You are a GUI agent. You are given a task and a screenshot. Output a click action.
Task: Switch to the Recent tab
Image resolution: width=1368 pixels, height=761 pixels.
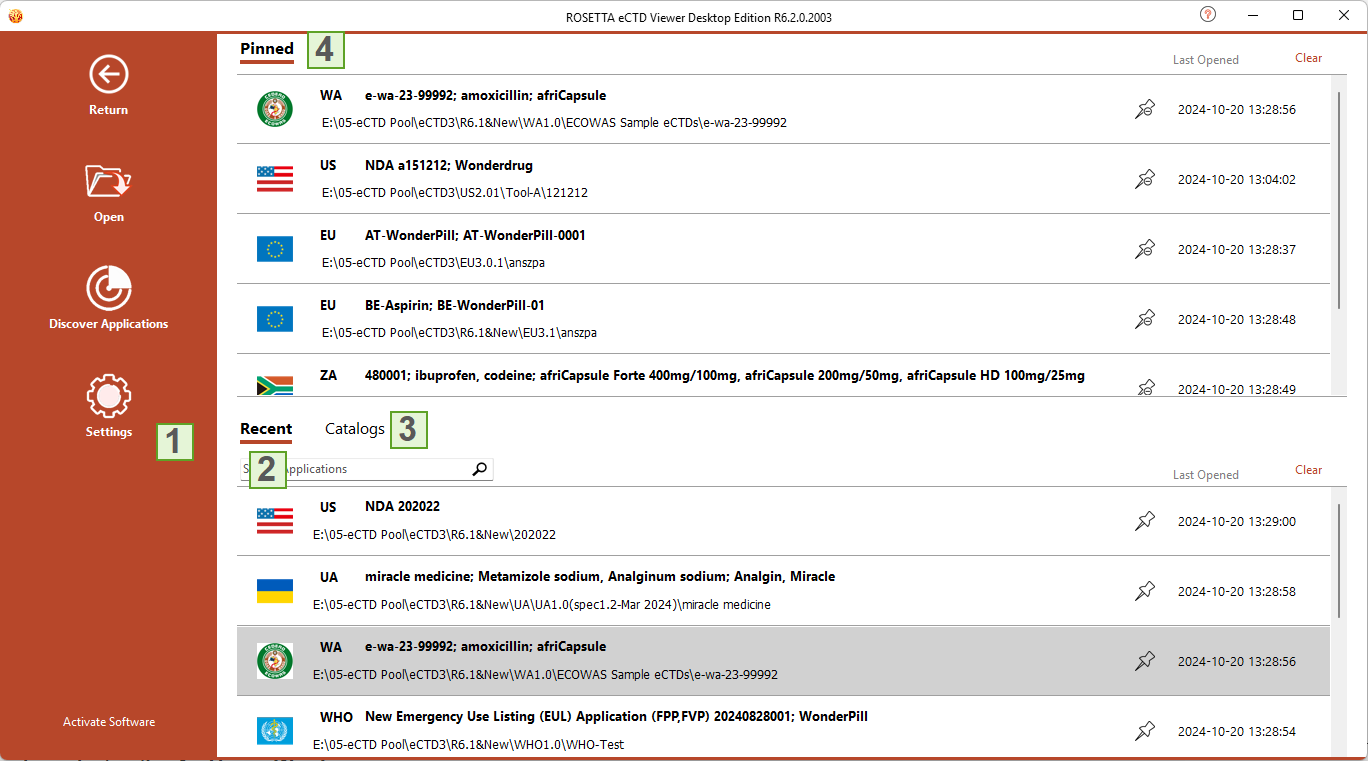[266, 429]
